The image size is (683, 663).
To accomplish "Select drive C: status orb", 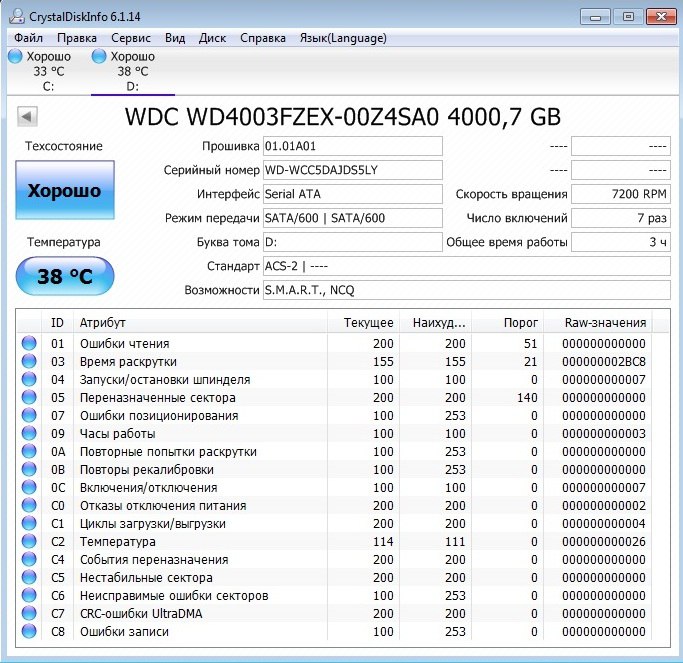I will point(14,57).
